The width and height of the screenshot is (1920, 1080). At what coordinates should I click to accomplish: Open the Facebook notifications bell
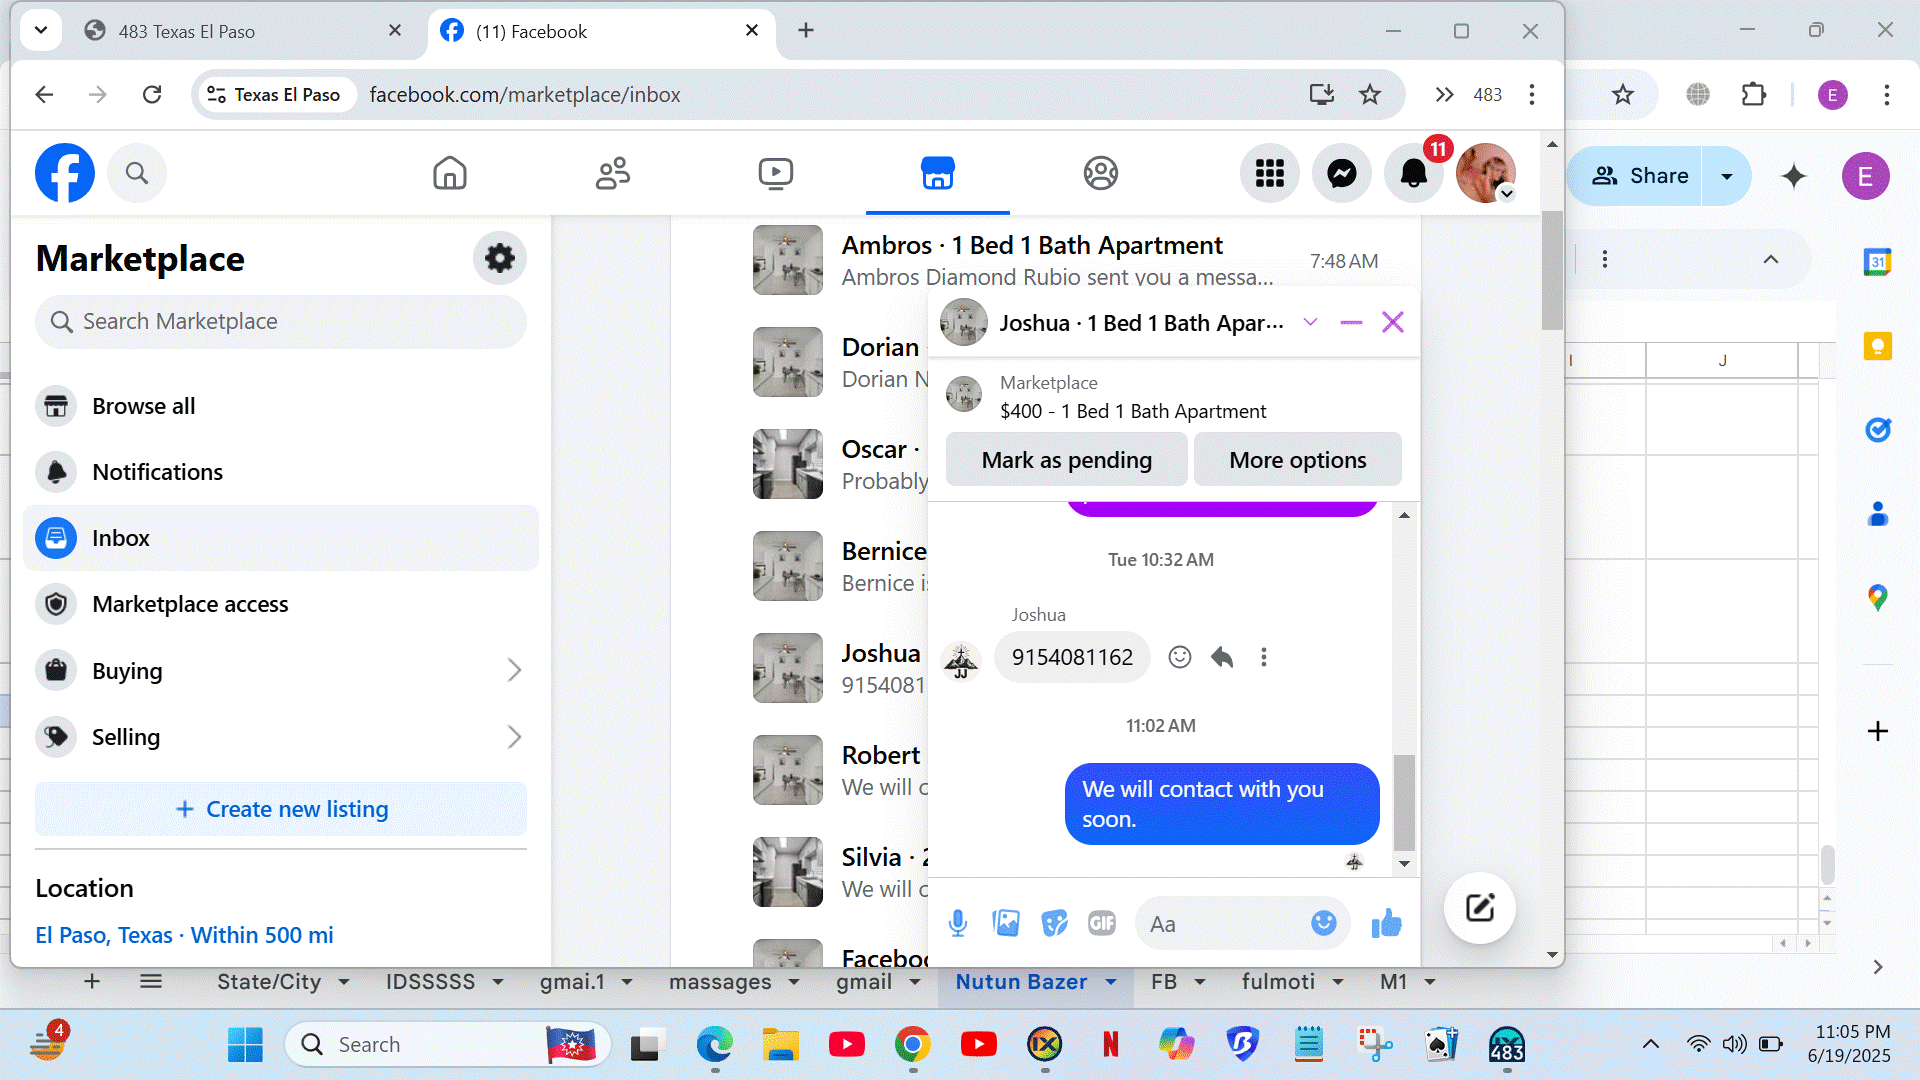tap(1413, 174)
